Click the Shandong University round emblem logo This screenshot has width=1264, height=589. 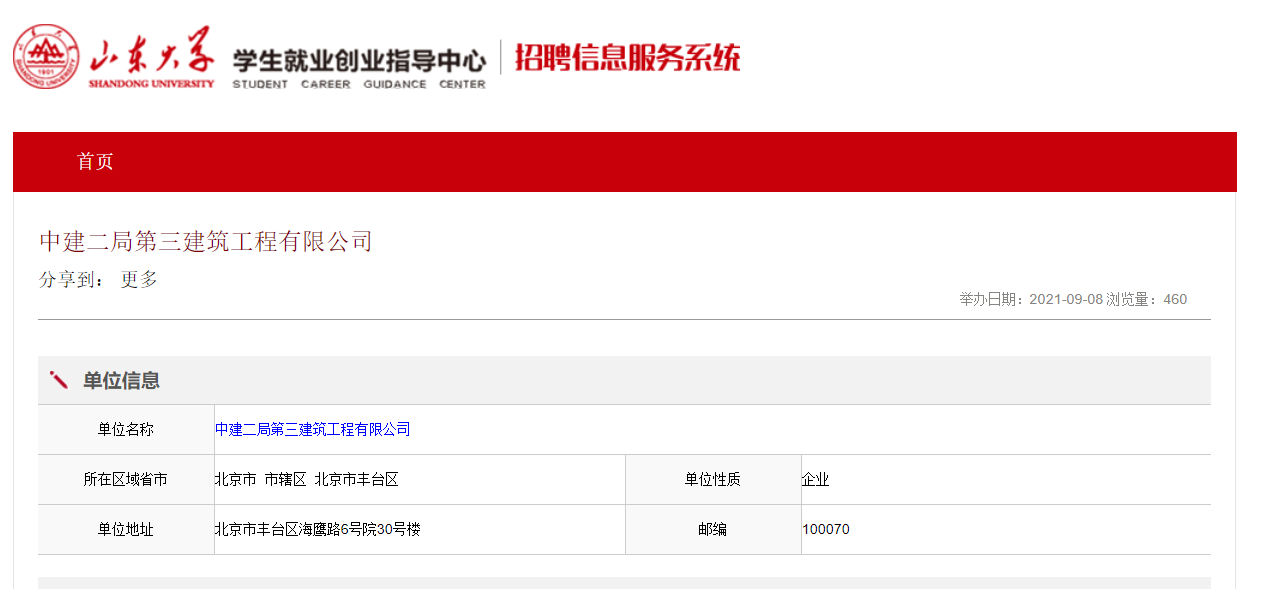(x=45, y=57)
